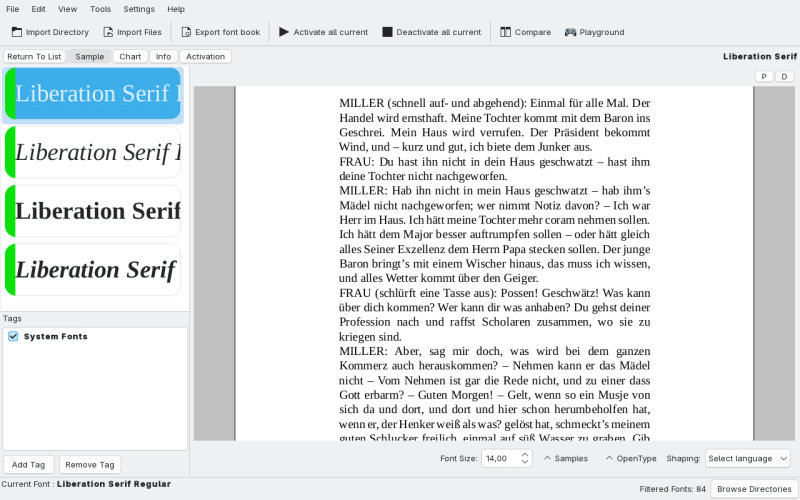Click the Font Size input field
The width and height of the screenshot is (800, 500).
click(x=501, y=458)
